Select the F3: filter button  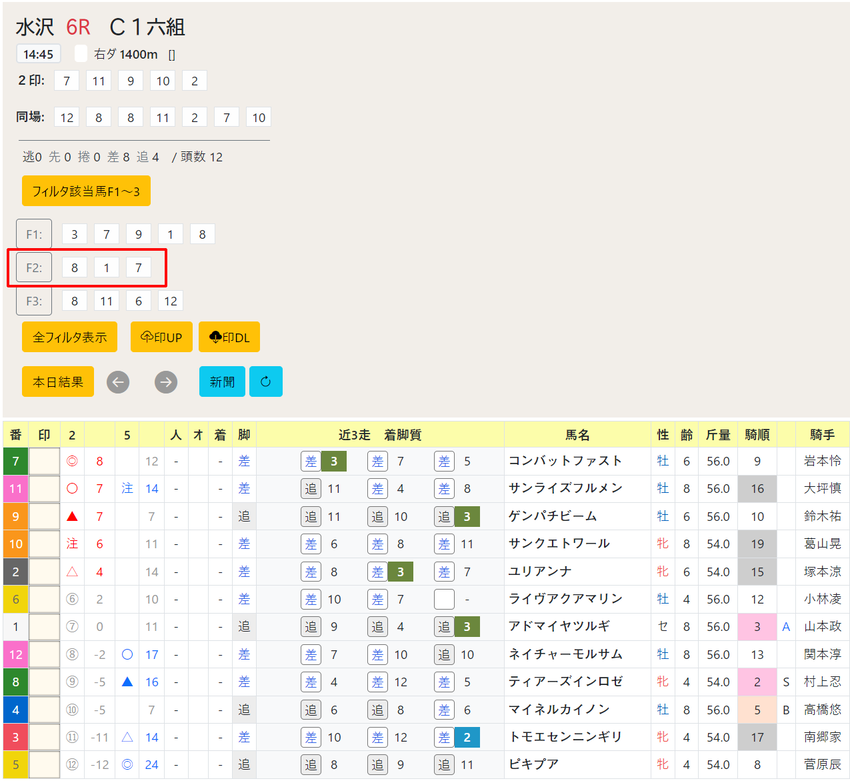coord(34,301)
